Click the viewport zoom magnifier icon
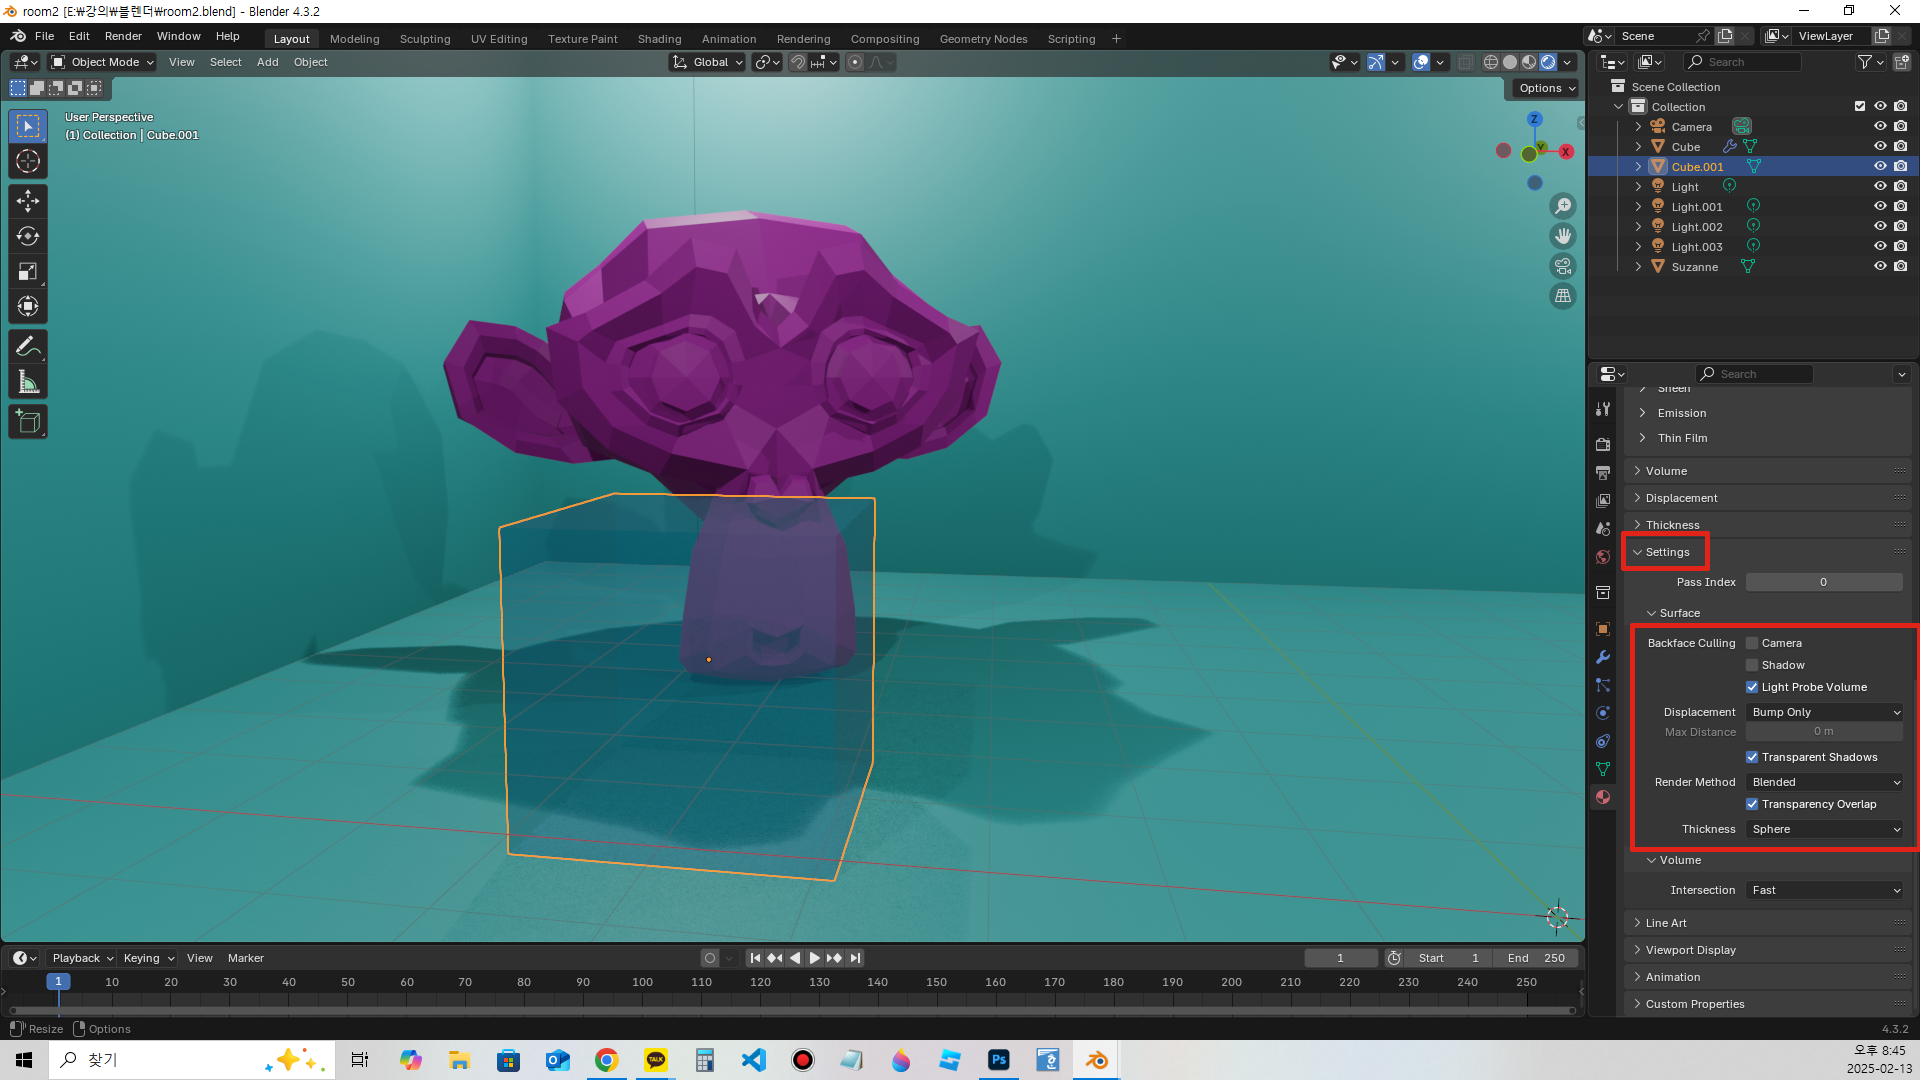 pos(1563,206)
